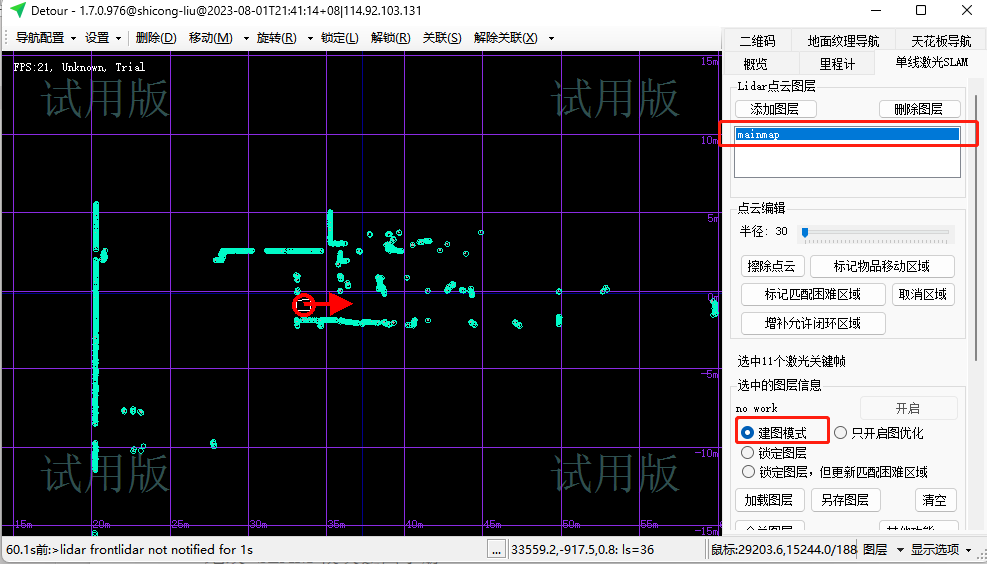Open the 二维码 tab
Screen dimensions: 987x564
coord(757,41)
